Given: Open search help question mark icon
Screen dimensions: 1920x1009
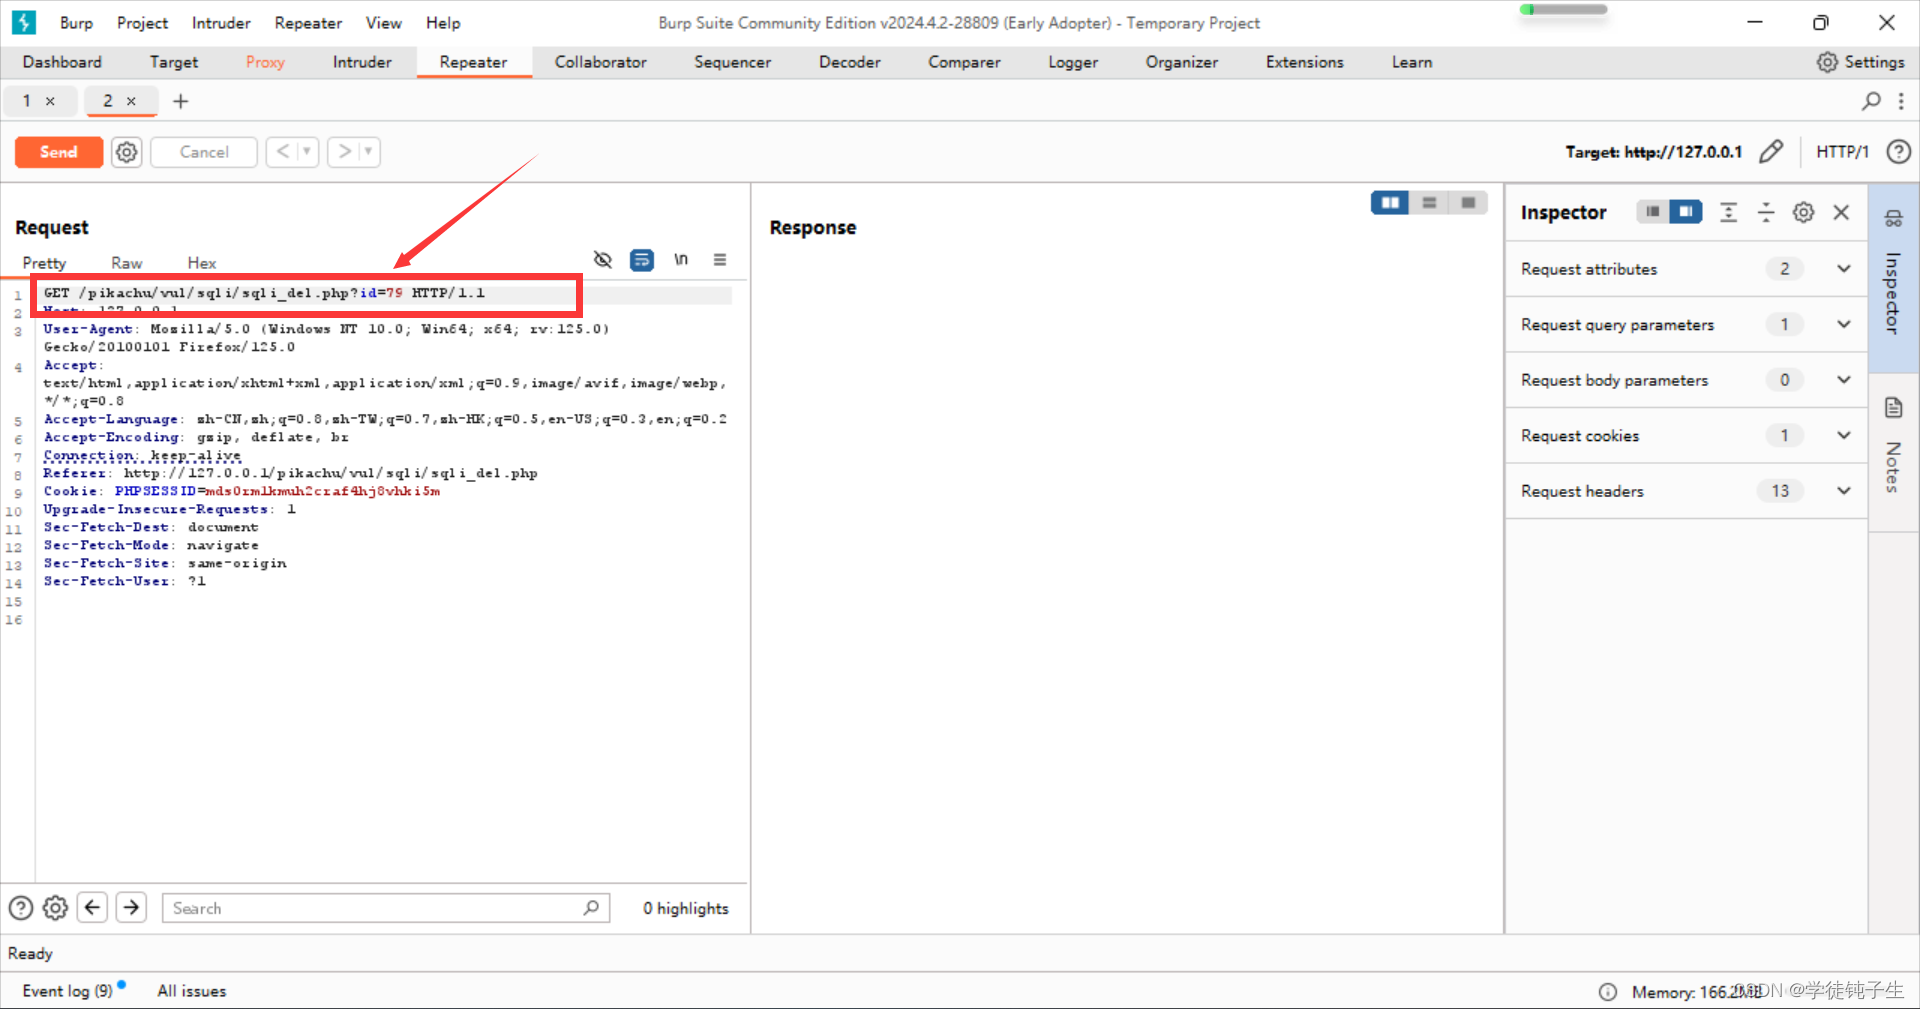Looking at the screenshot, I should (21, 908).
